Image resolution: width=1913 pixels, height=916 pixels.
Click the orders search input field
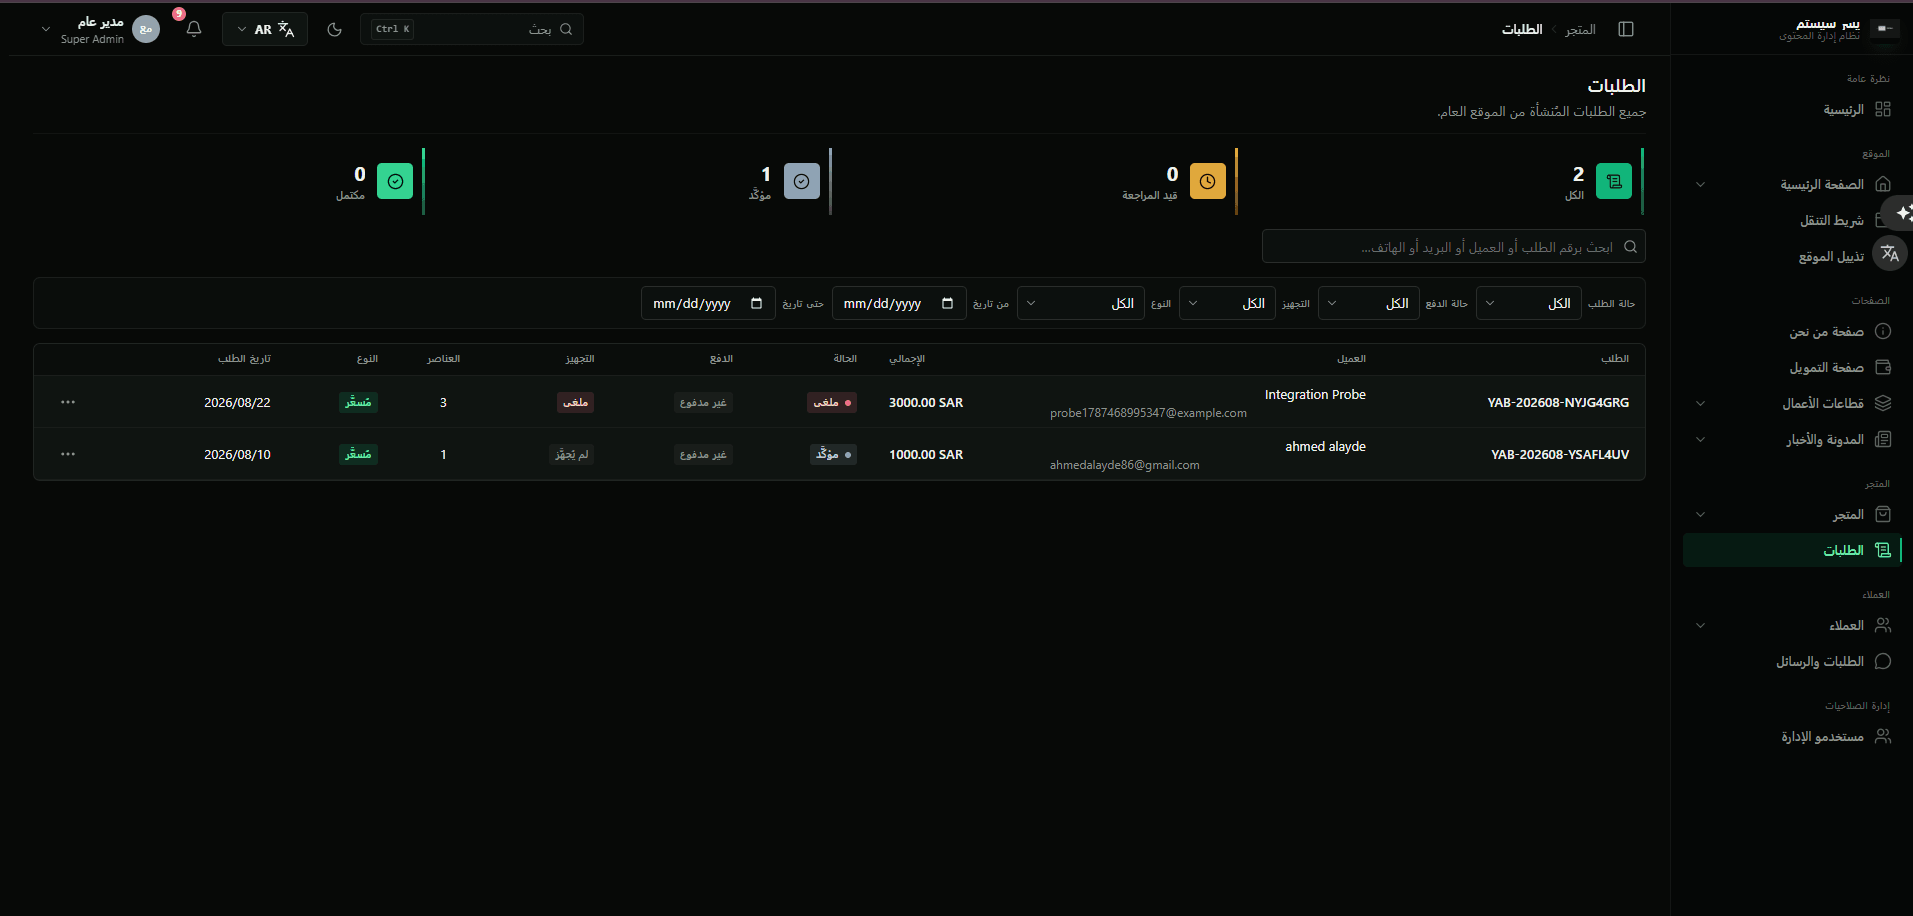(1453, 247)
